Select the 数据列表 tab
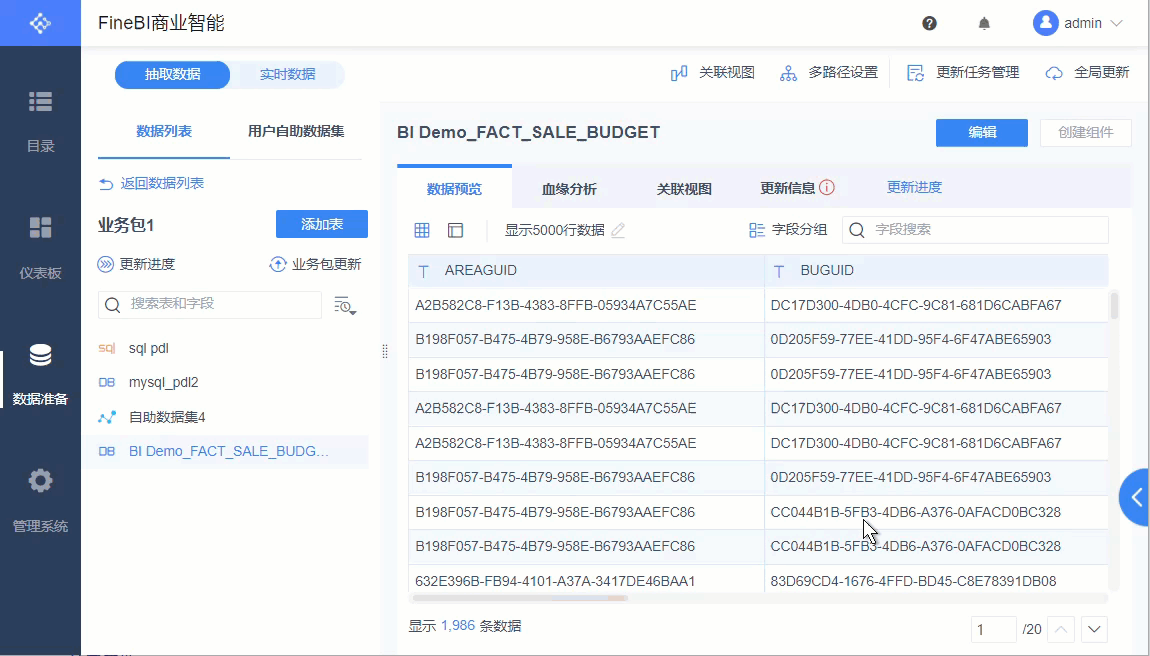Image resolution: width=1150 pixels, height=656 pixels. [164, 131]
